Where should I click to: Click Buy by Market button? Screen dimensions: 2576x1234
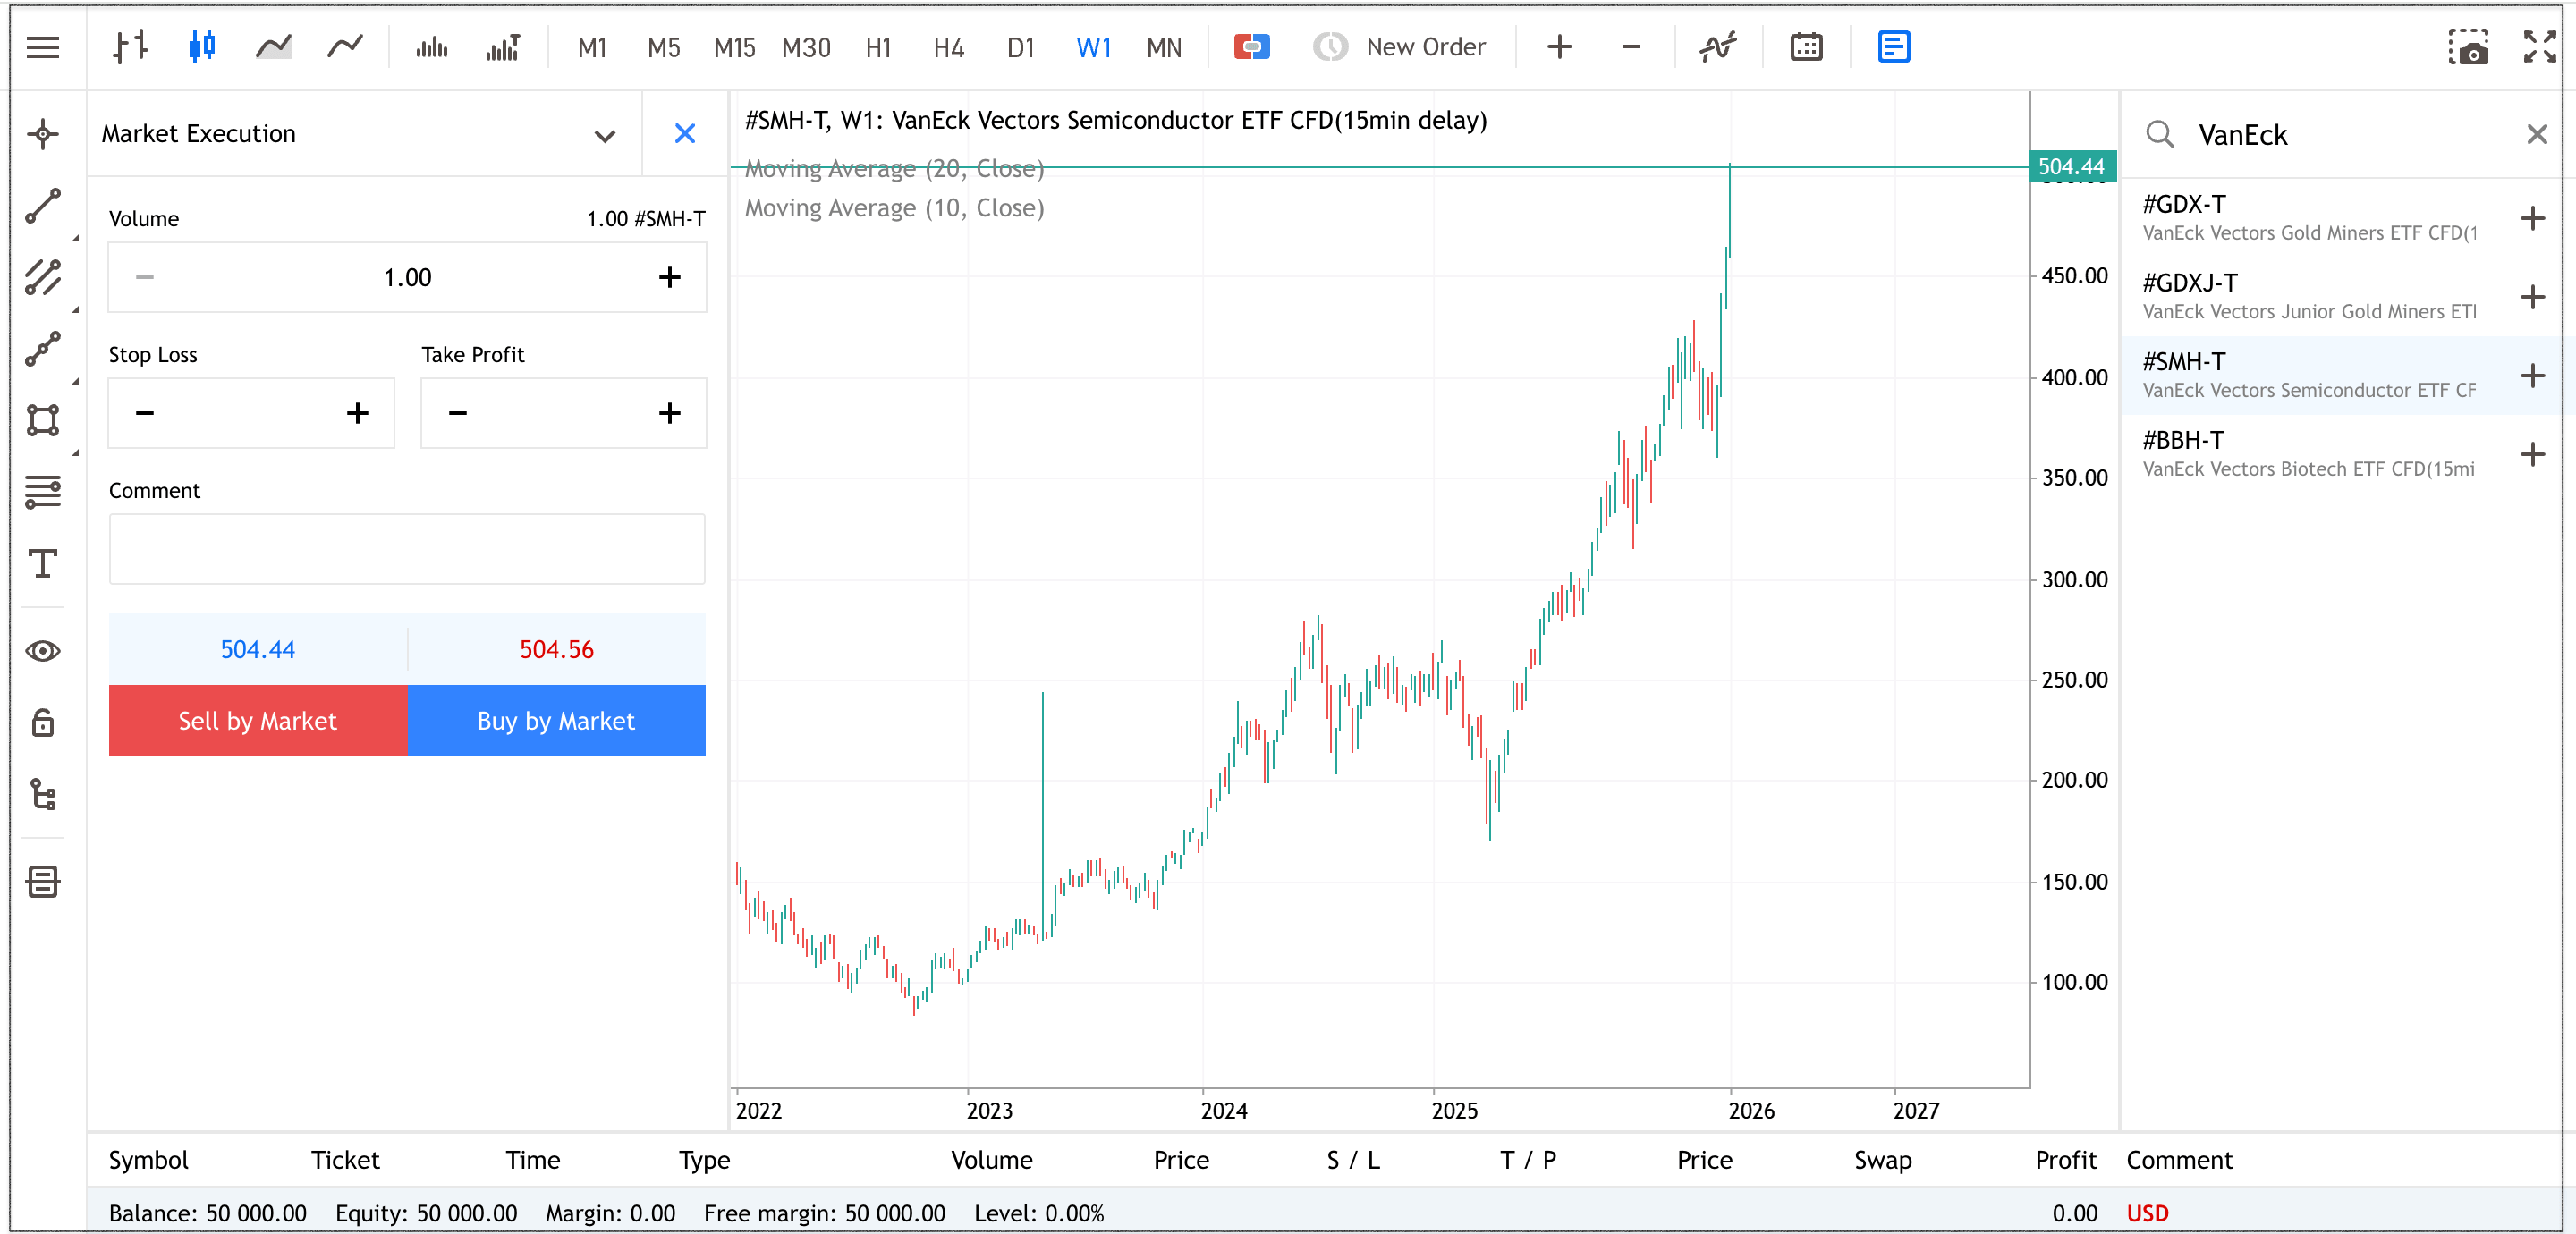(x=556, y=721)
